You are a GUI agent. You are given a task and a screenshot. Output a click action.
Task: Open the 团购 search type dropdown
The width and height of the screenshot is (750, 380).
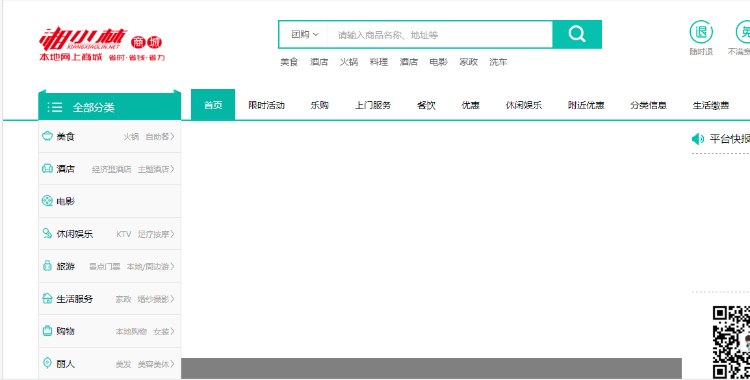305,34
